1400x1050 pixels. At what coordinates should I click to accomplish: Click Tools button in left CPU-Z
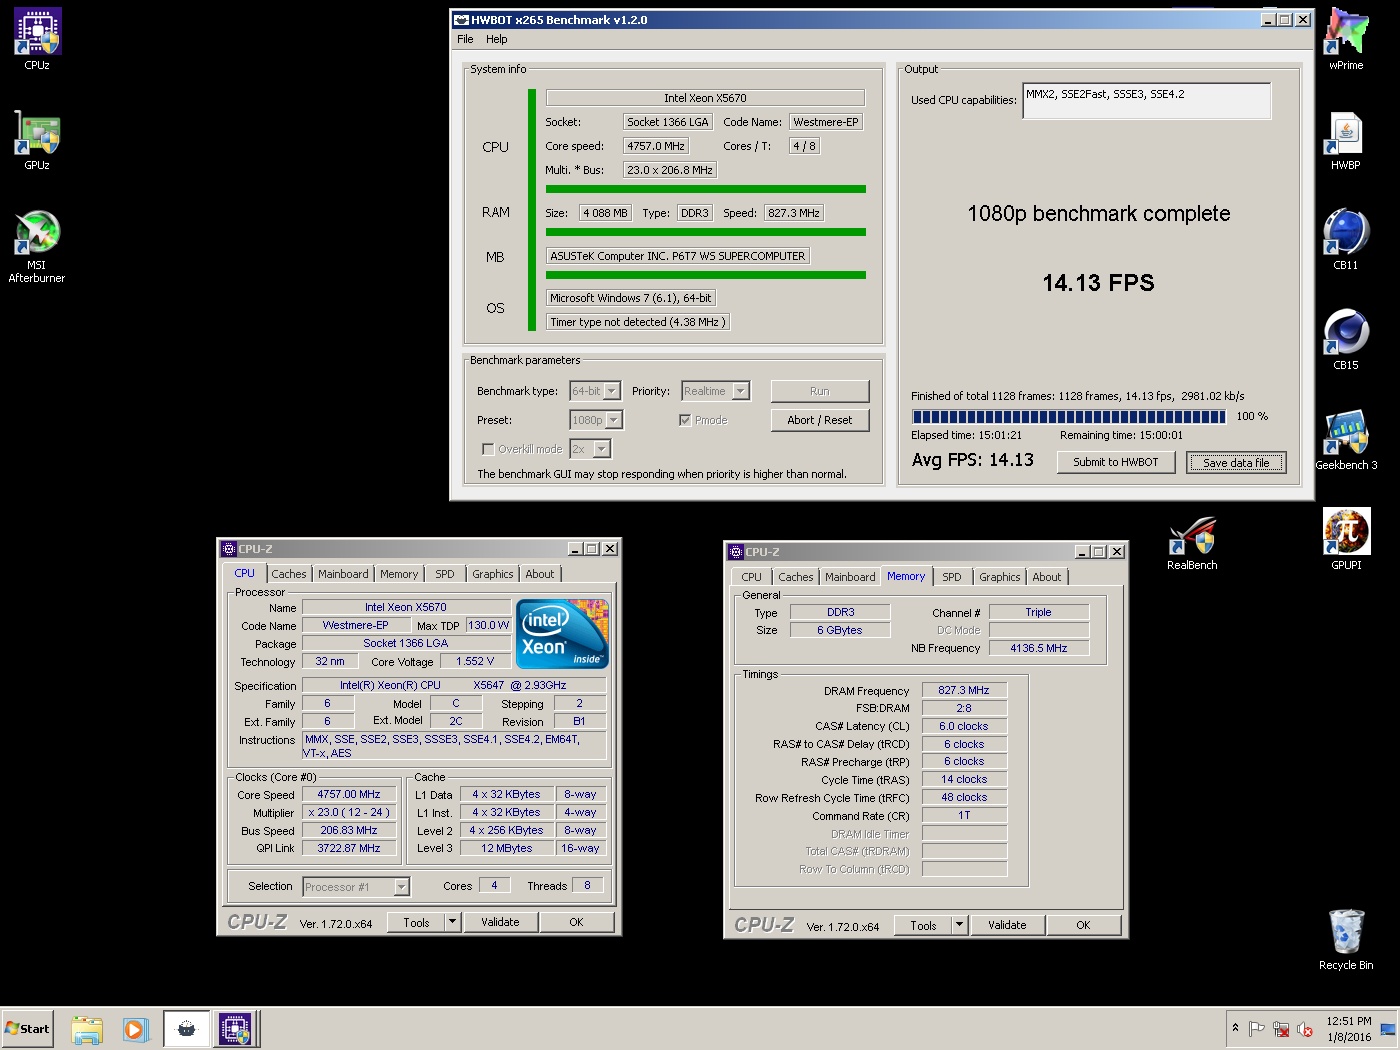416,922
